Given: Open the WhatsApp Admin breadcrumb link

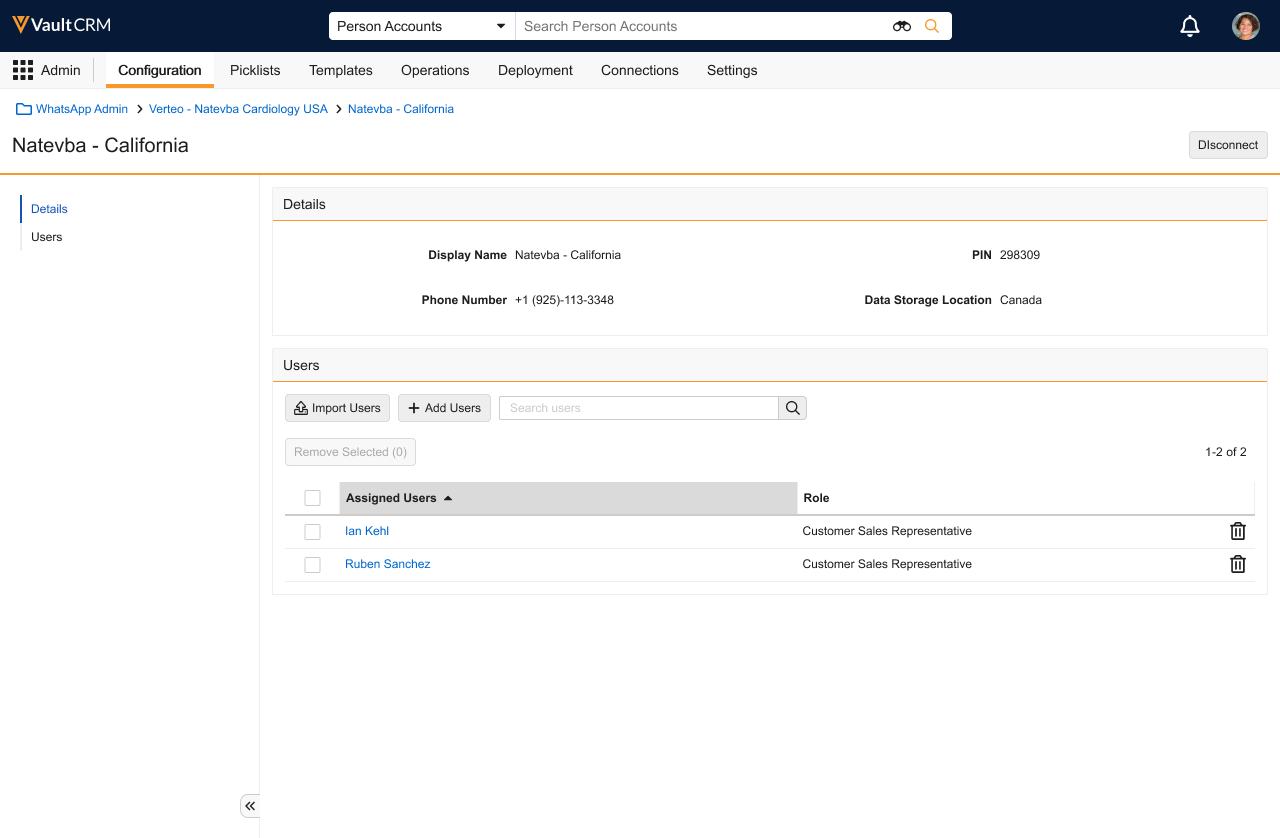Looking at the screenshot, I should 81,109.
